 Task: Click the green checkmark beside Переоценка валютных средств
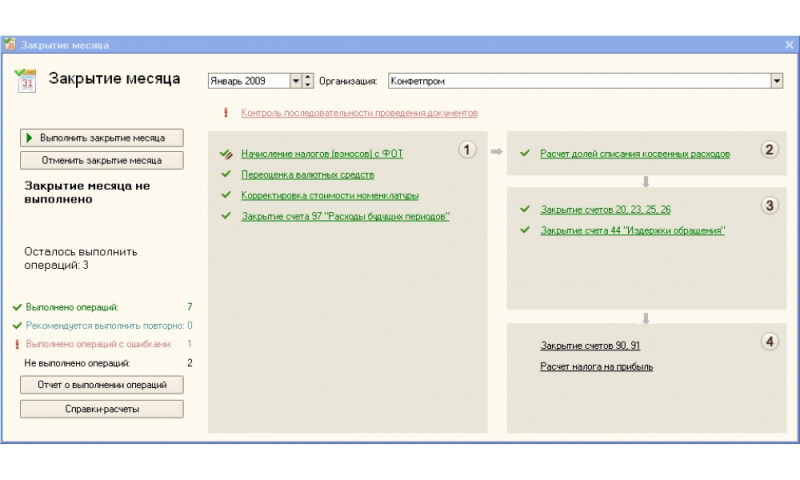point(226,174)
